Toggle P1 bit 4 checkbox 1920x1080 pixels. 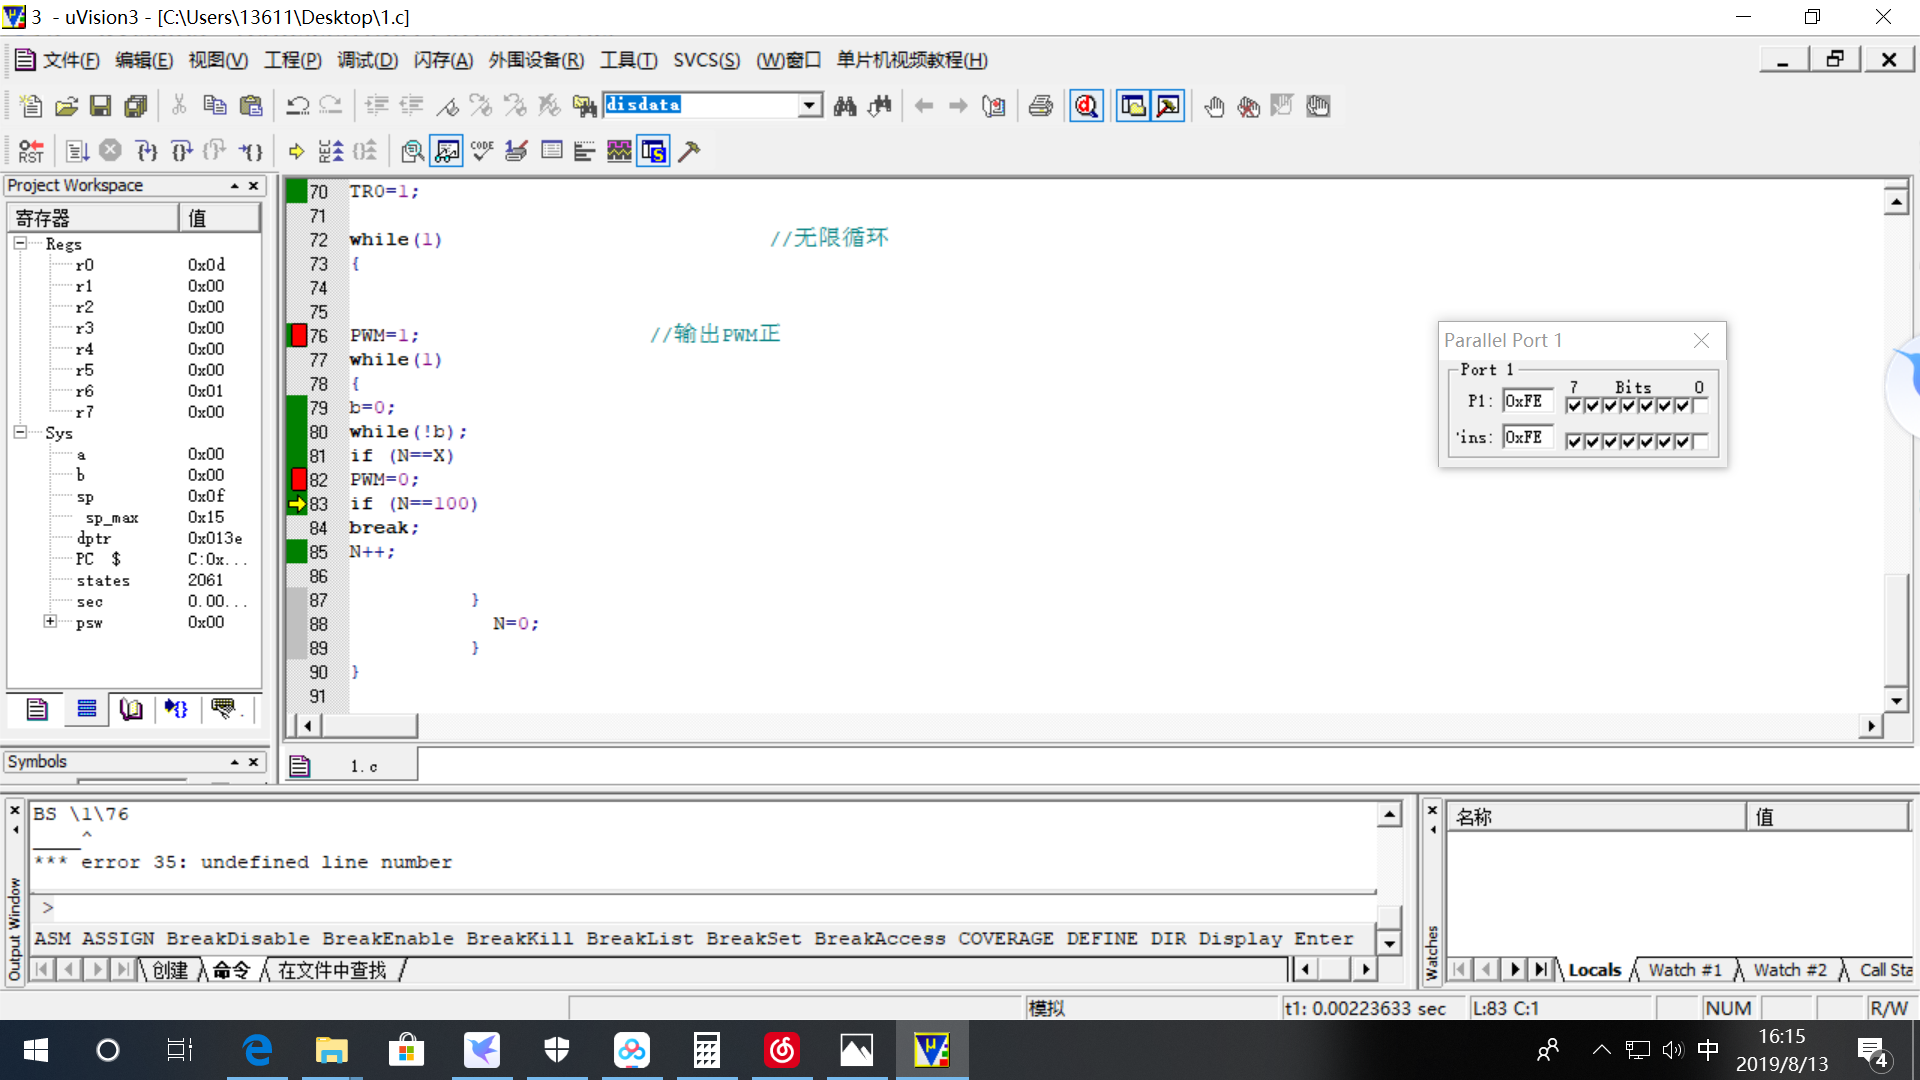pyautogui.click(x=1628, y=405)
